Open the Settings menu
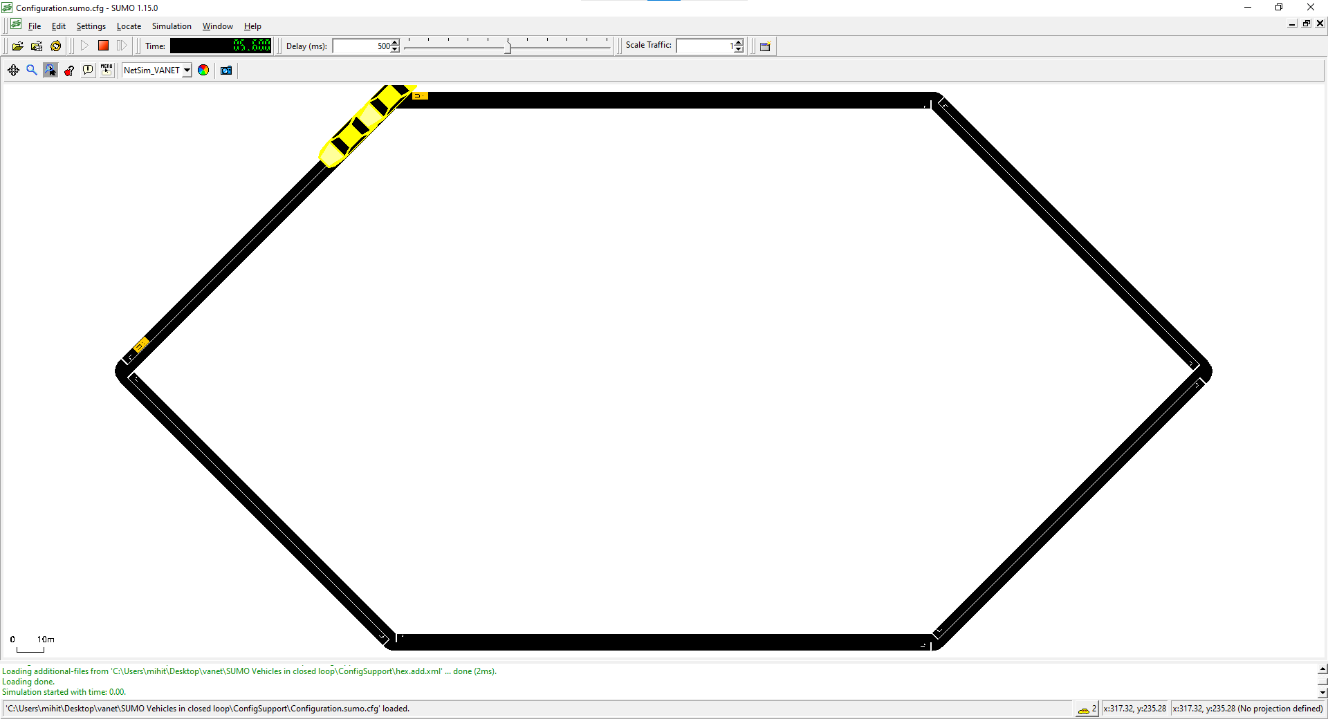This screenshot has width=1328, height=719. [x=91, y=26]
